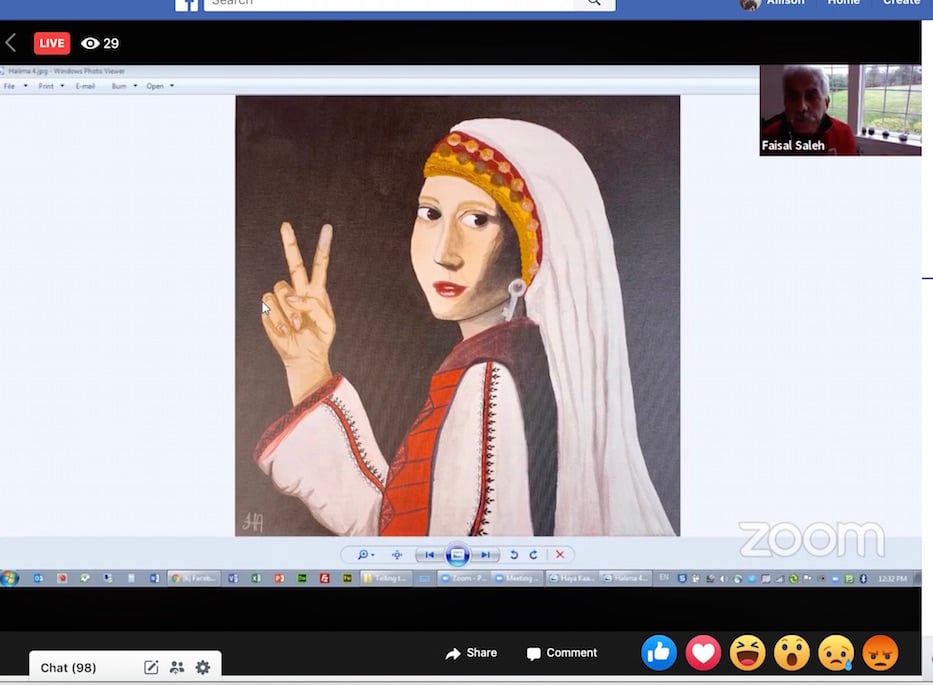This screenshot has width=933, height=685.
Task: Open the user profile link in Facebook header
Action: 772,3
